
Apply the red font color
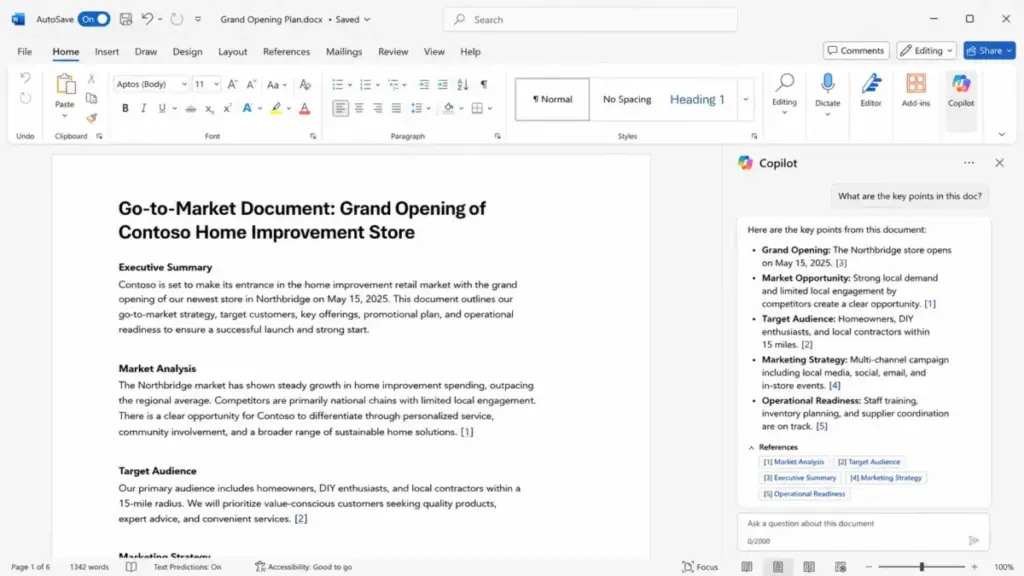coord(304,108)
